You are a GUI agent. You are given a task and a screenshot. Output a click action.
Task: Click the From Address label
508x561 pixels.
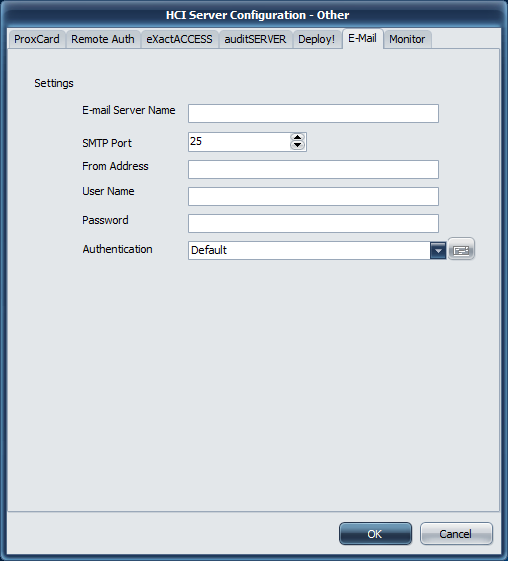click(115, 166)
